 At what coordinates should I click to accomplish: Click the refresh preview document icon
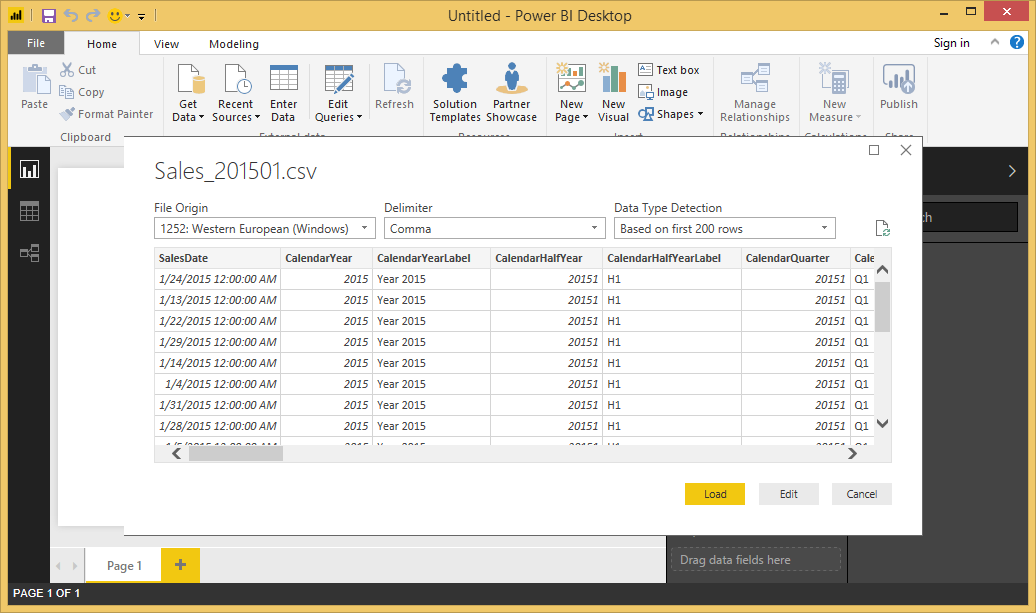point(882,229)
